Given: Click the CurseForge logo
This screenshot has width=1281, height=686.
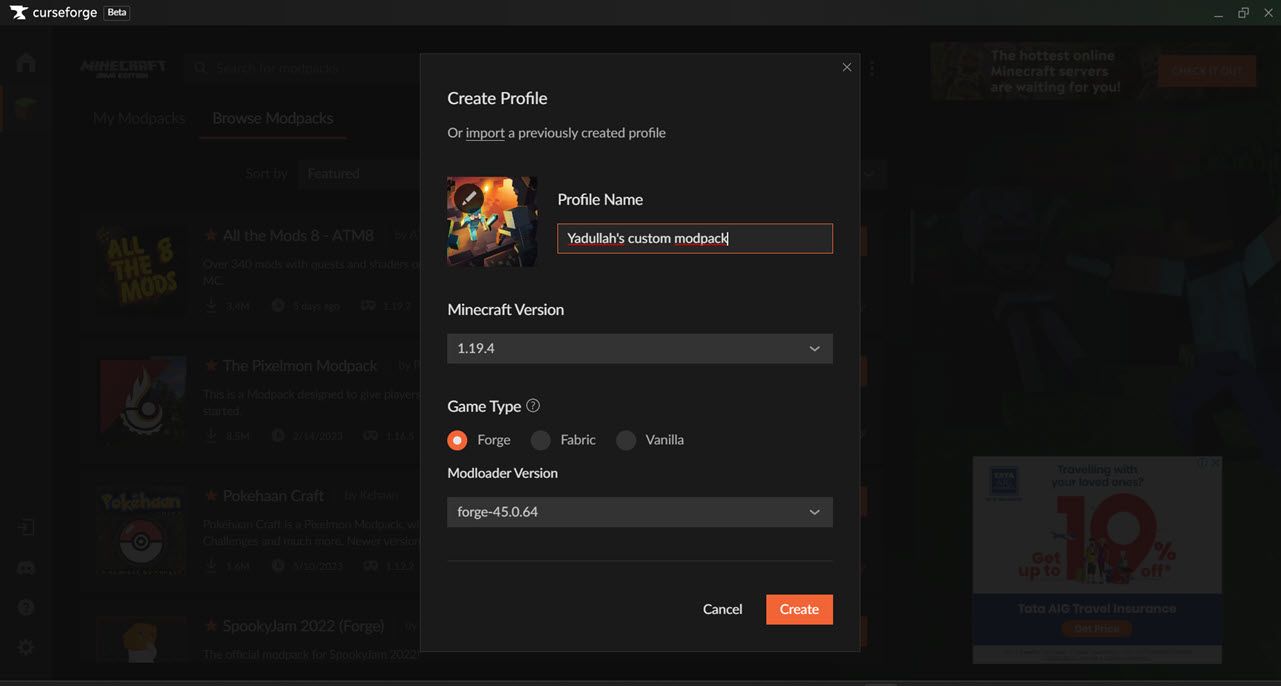Looking at the screenshot, I should [55, 13].
